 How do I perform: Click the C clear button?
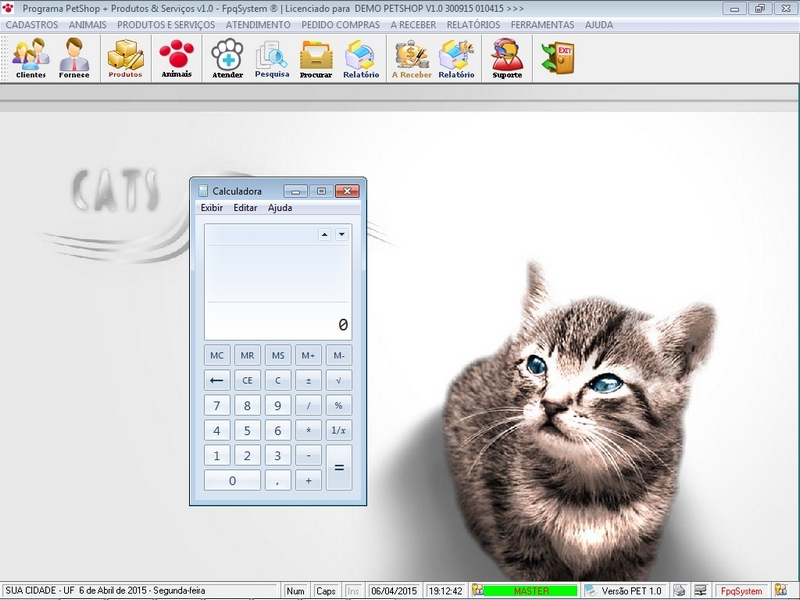coord(278,380)
